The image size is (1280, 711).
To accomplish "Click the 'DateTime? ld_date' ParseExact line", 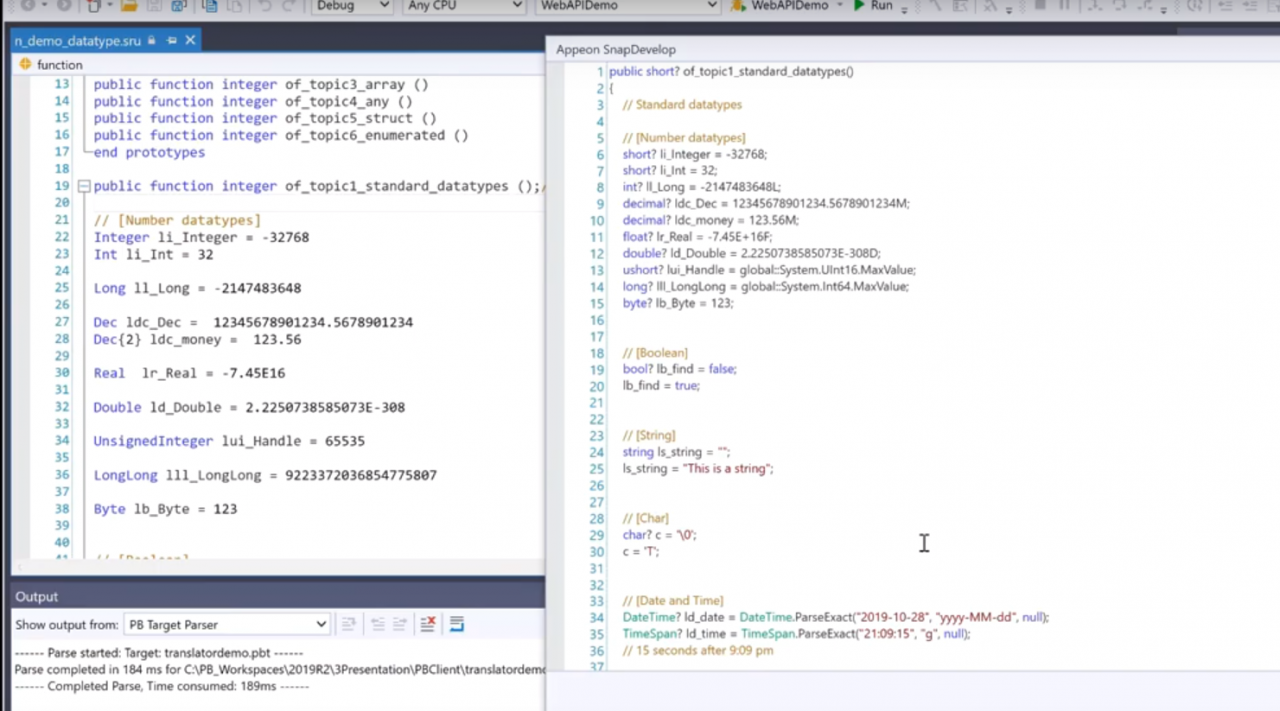I will pyautogui.click(x=836, y=617).
